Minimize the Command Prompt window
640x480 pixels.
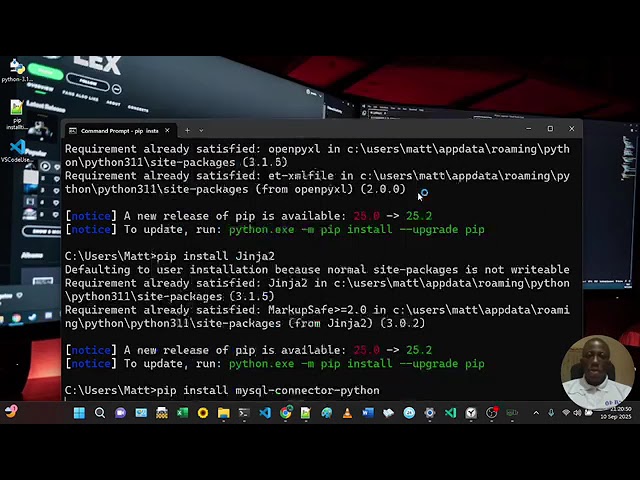(529, 129)
